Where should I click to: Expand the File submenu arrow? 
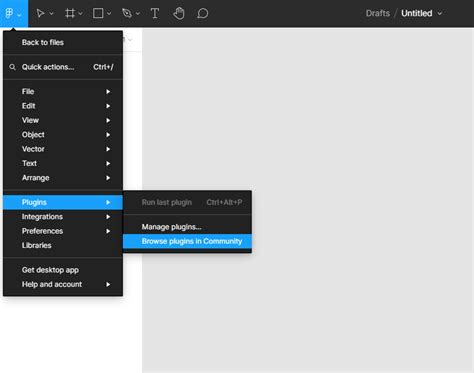(x=108, y=91)
